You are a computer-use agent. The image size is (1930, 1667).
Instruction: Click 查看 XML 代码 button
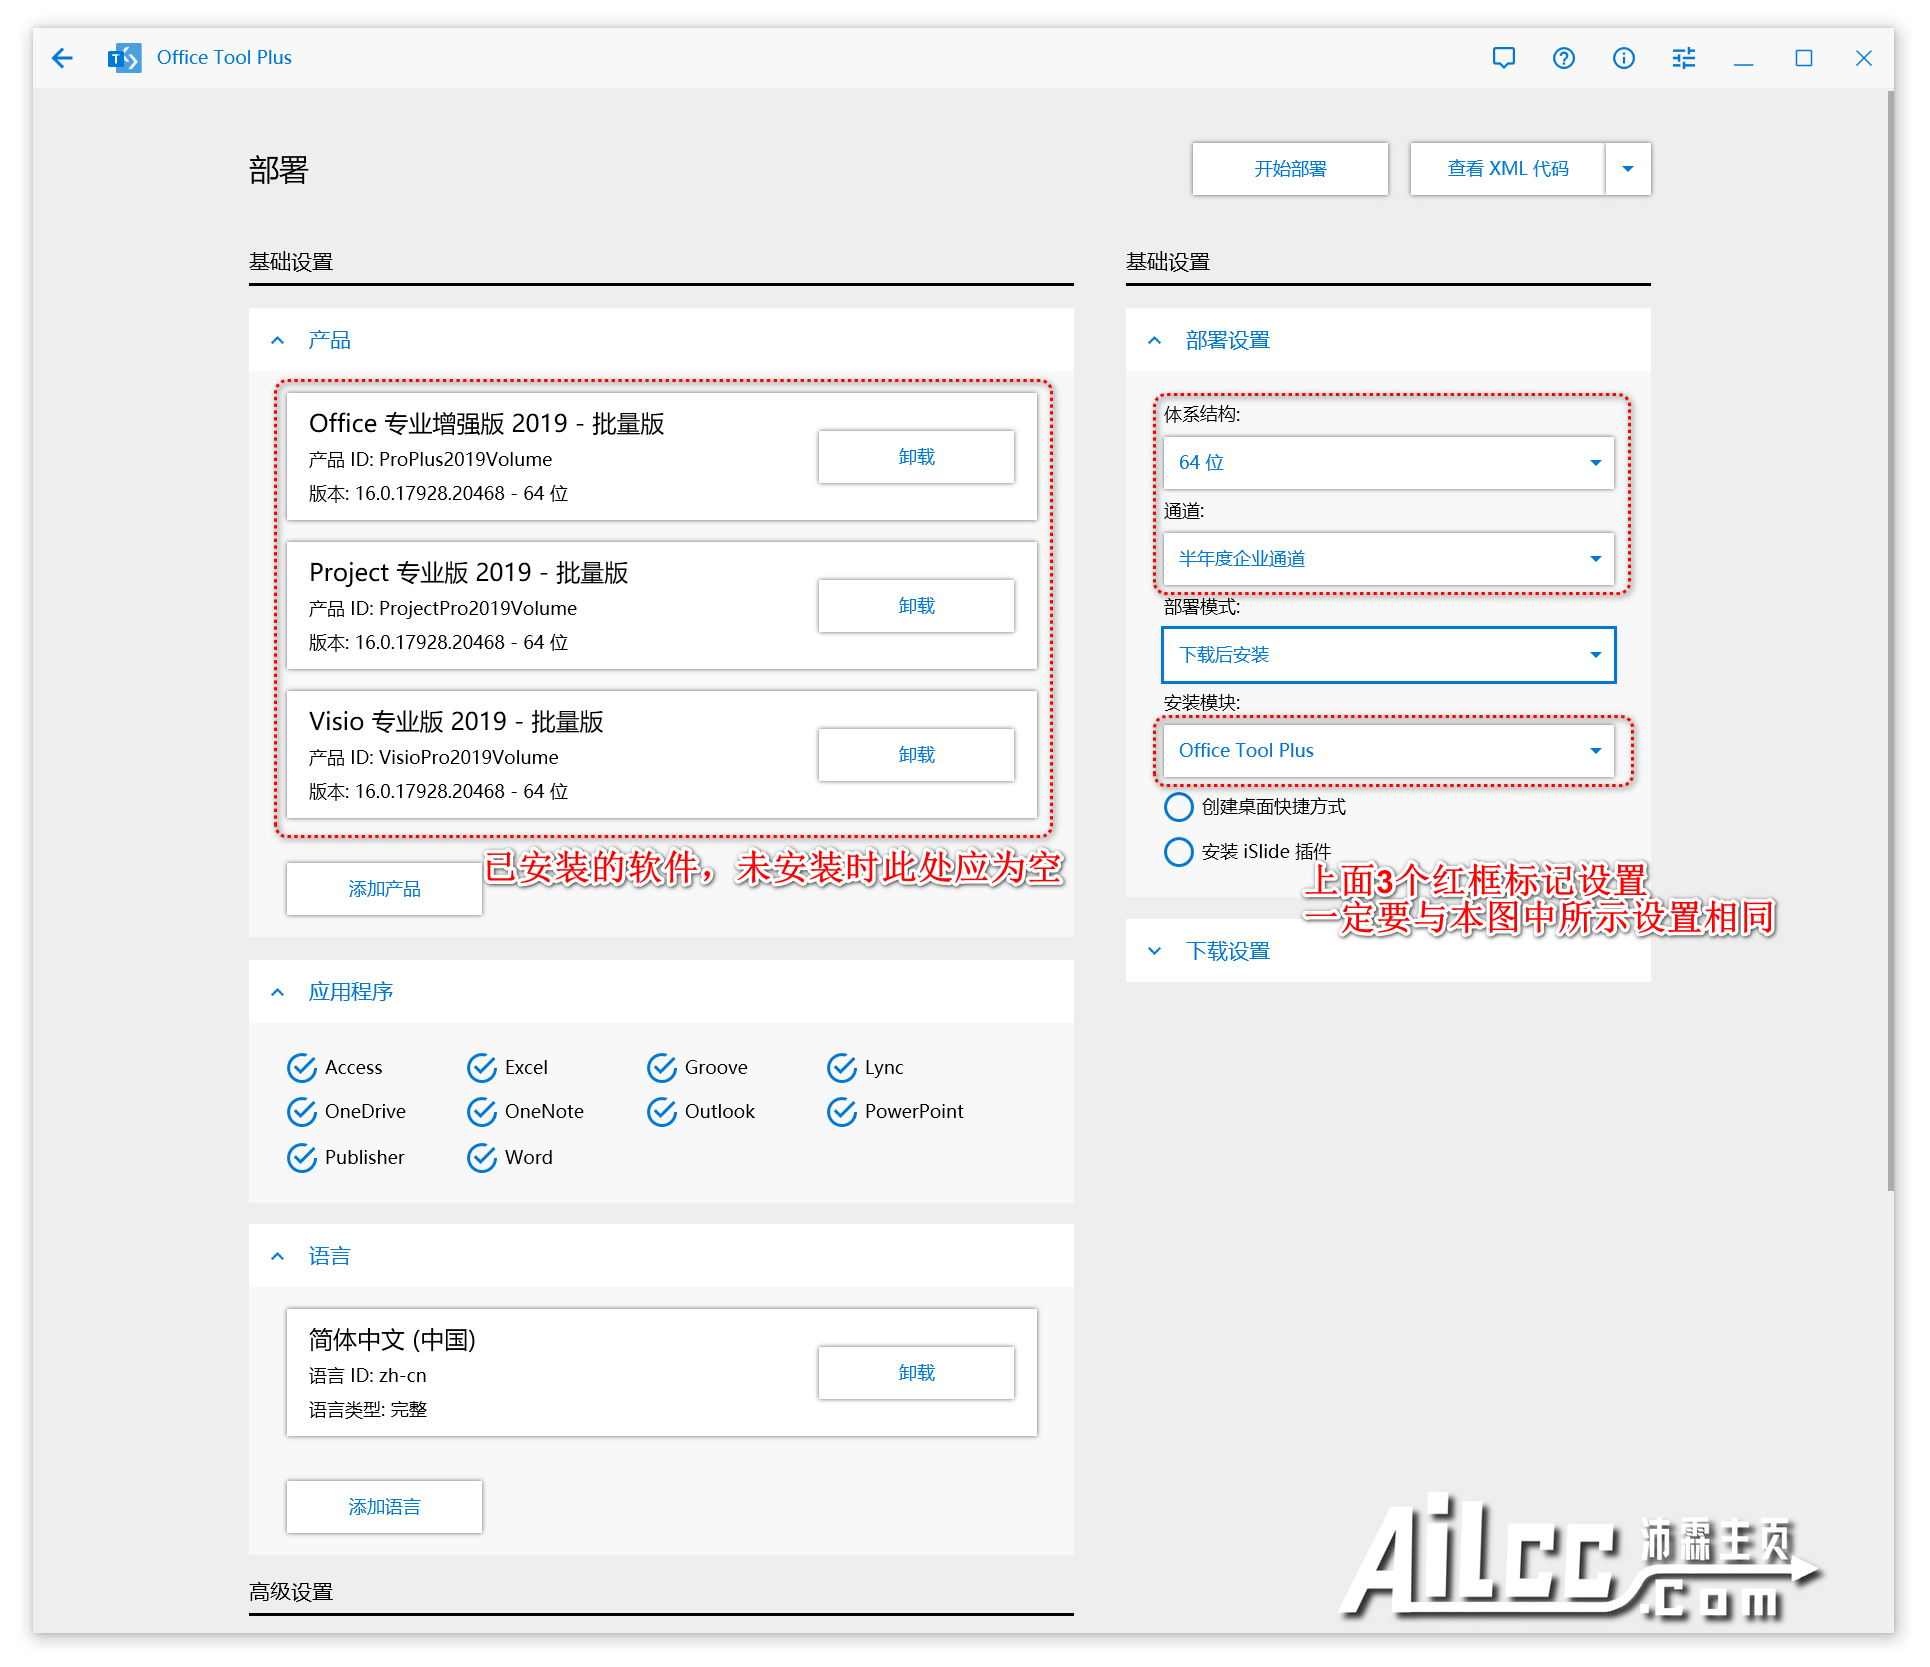click(x=1507, y=168)
